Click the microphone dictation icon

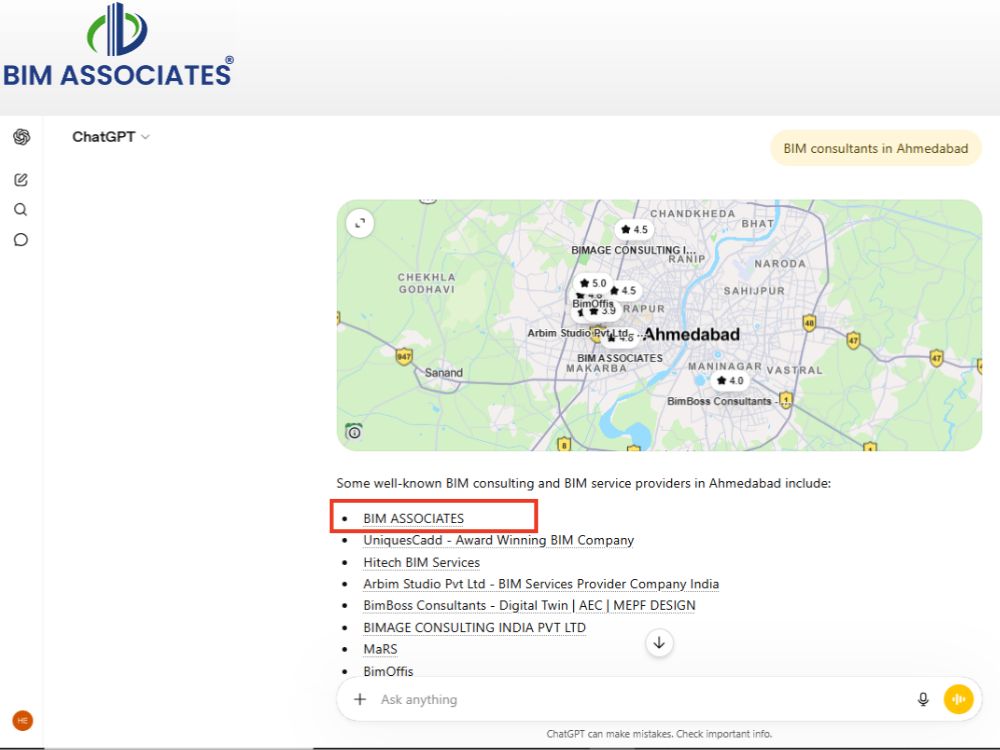tap(923, 699)
